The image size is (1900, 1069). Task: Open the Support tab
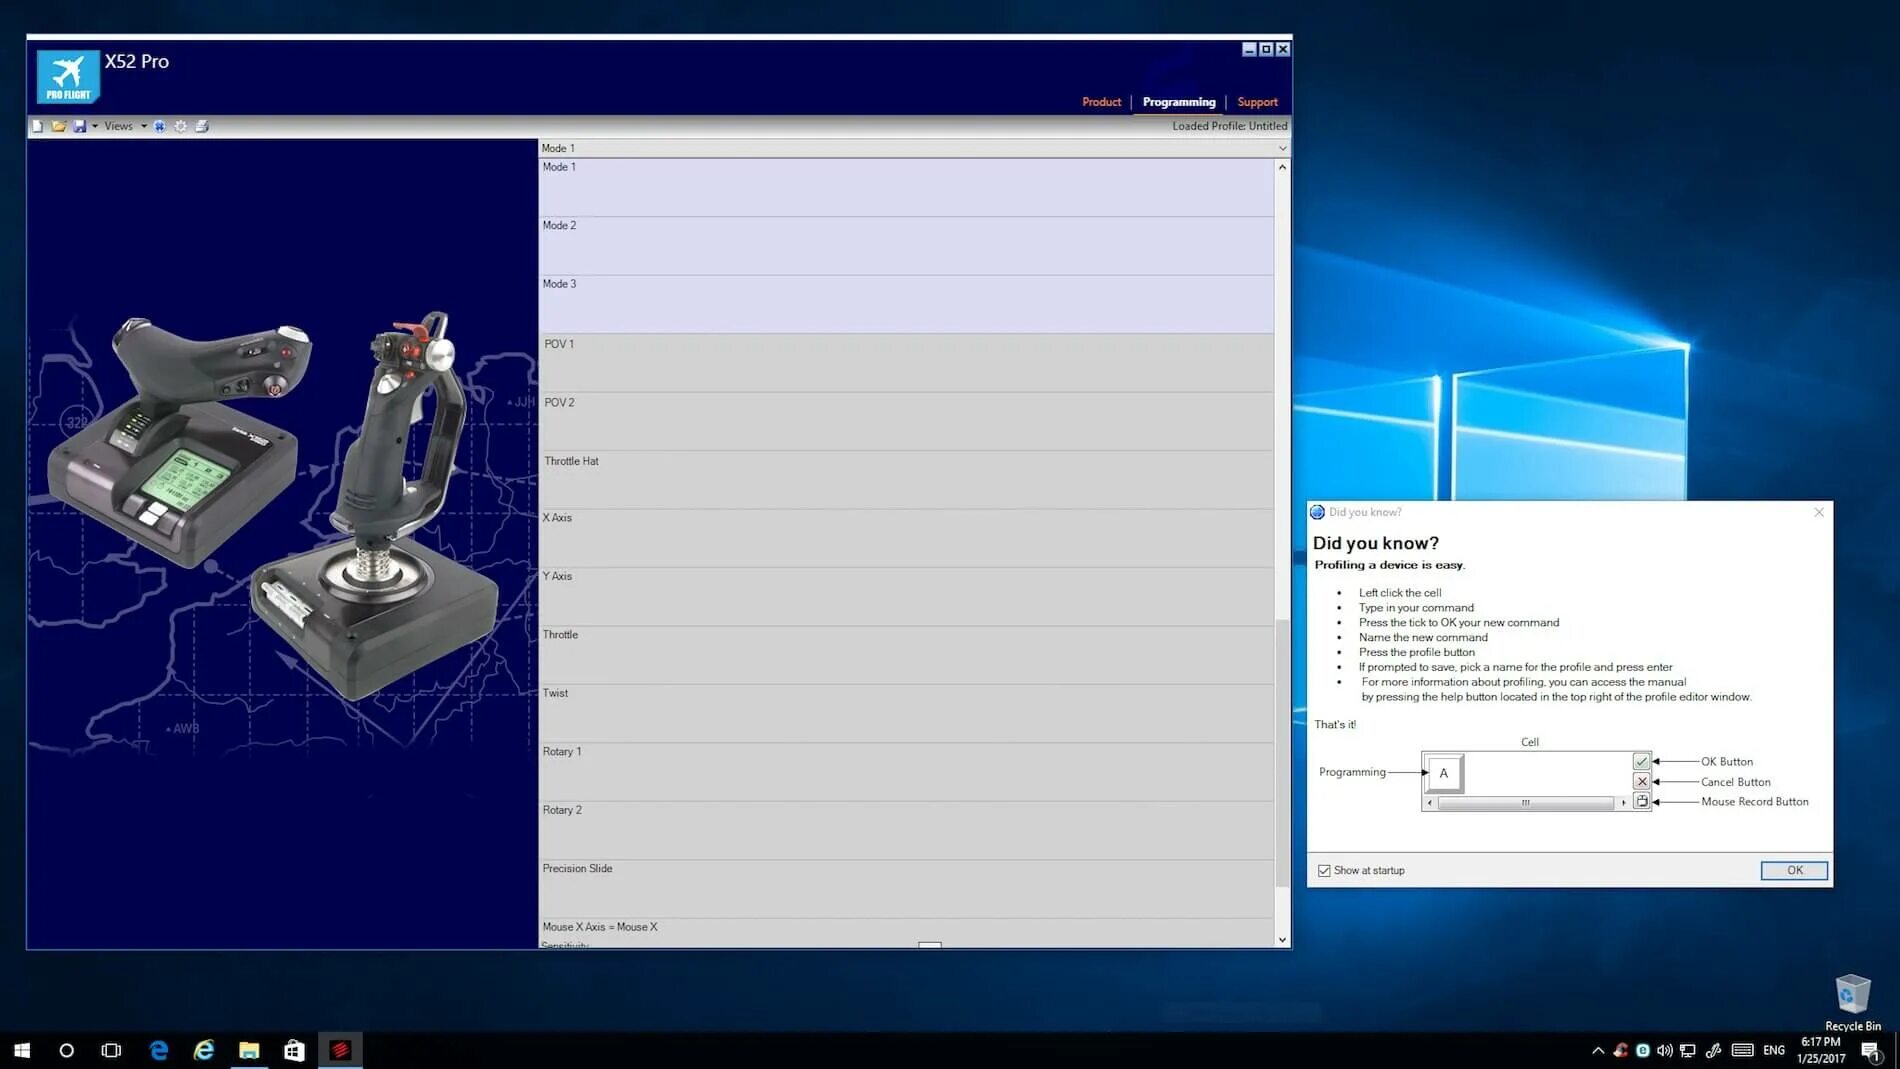point(1257,102)
